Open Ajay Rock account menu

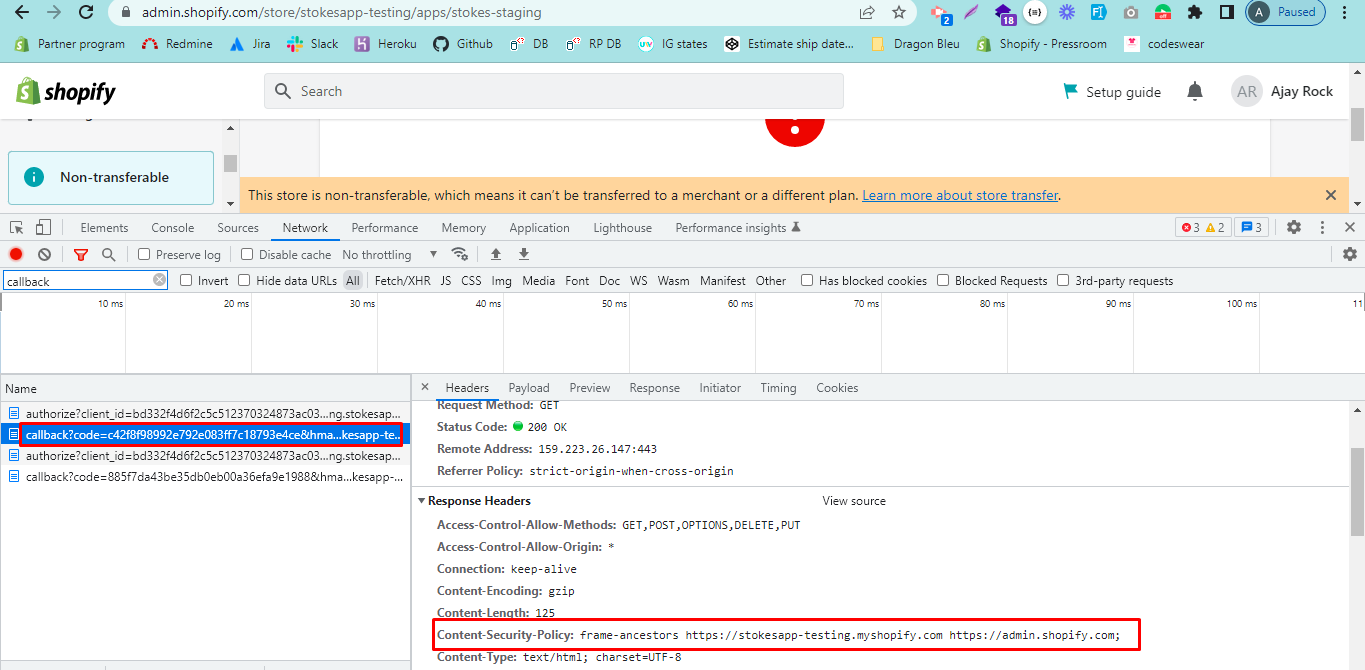tap(1282, 91)
